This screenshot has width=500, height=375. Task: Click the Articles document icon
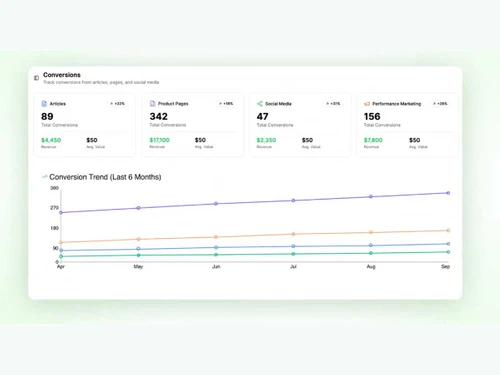point(44,104)
